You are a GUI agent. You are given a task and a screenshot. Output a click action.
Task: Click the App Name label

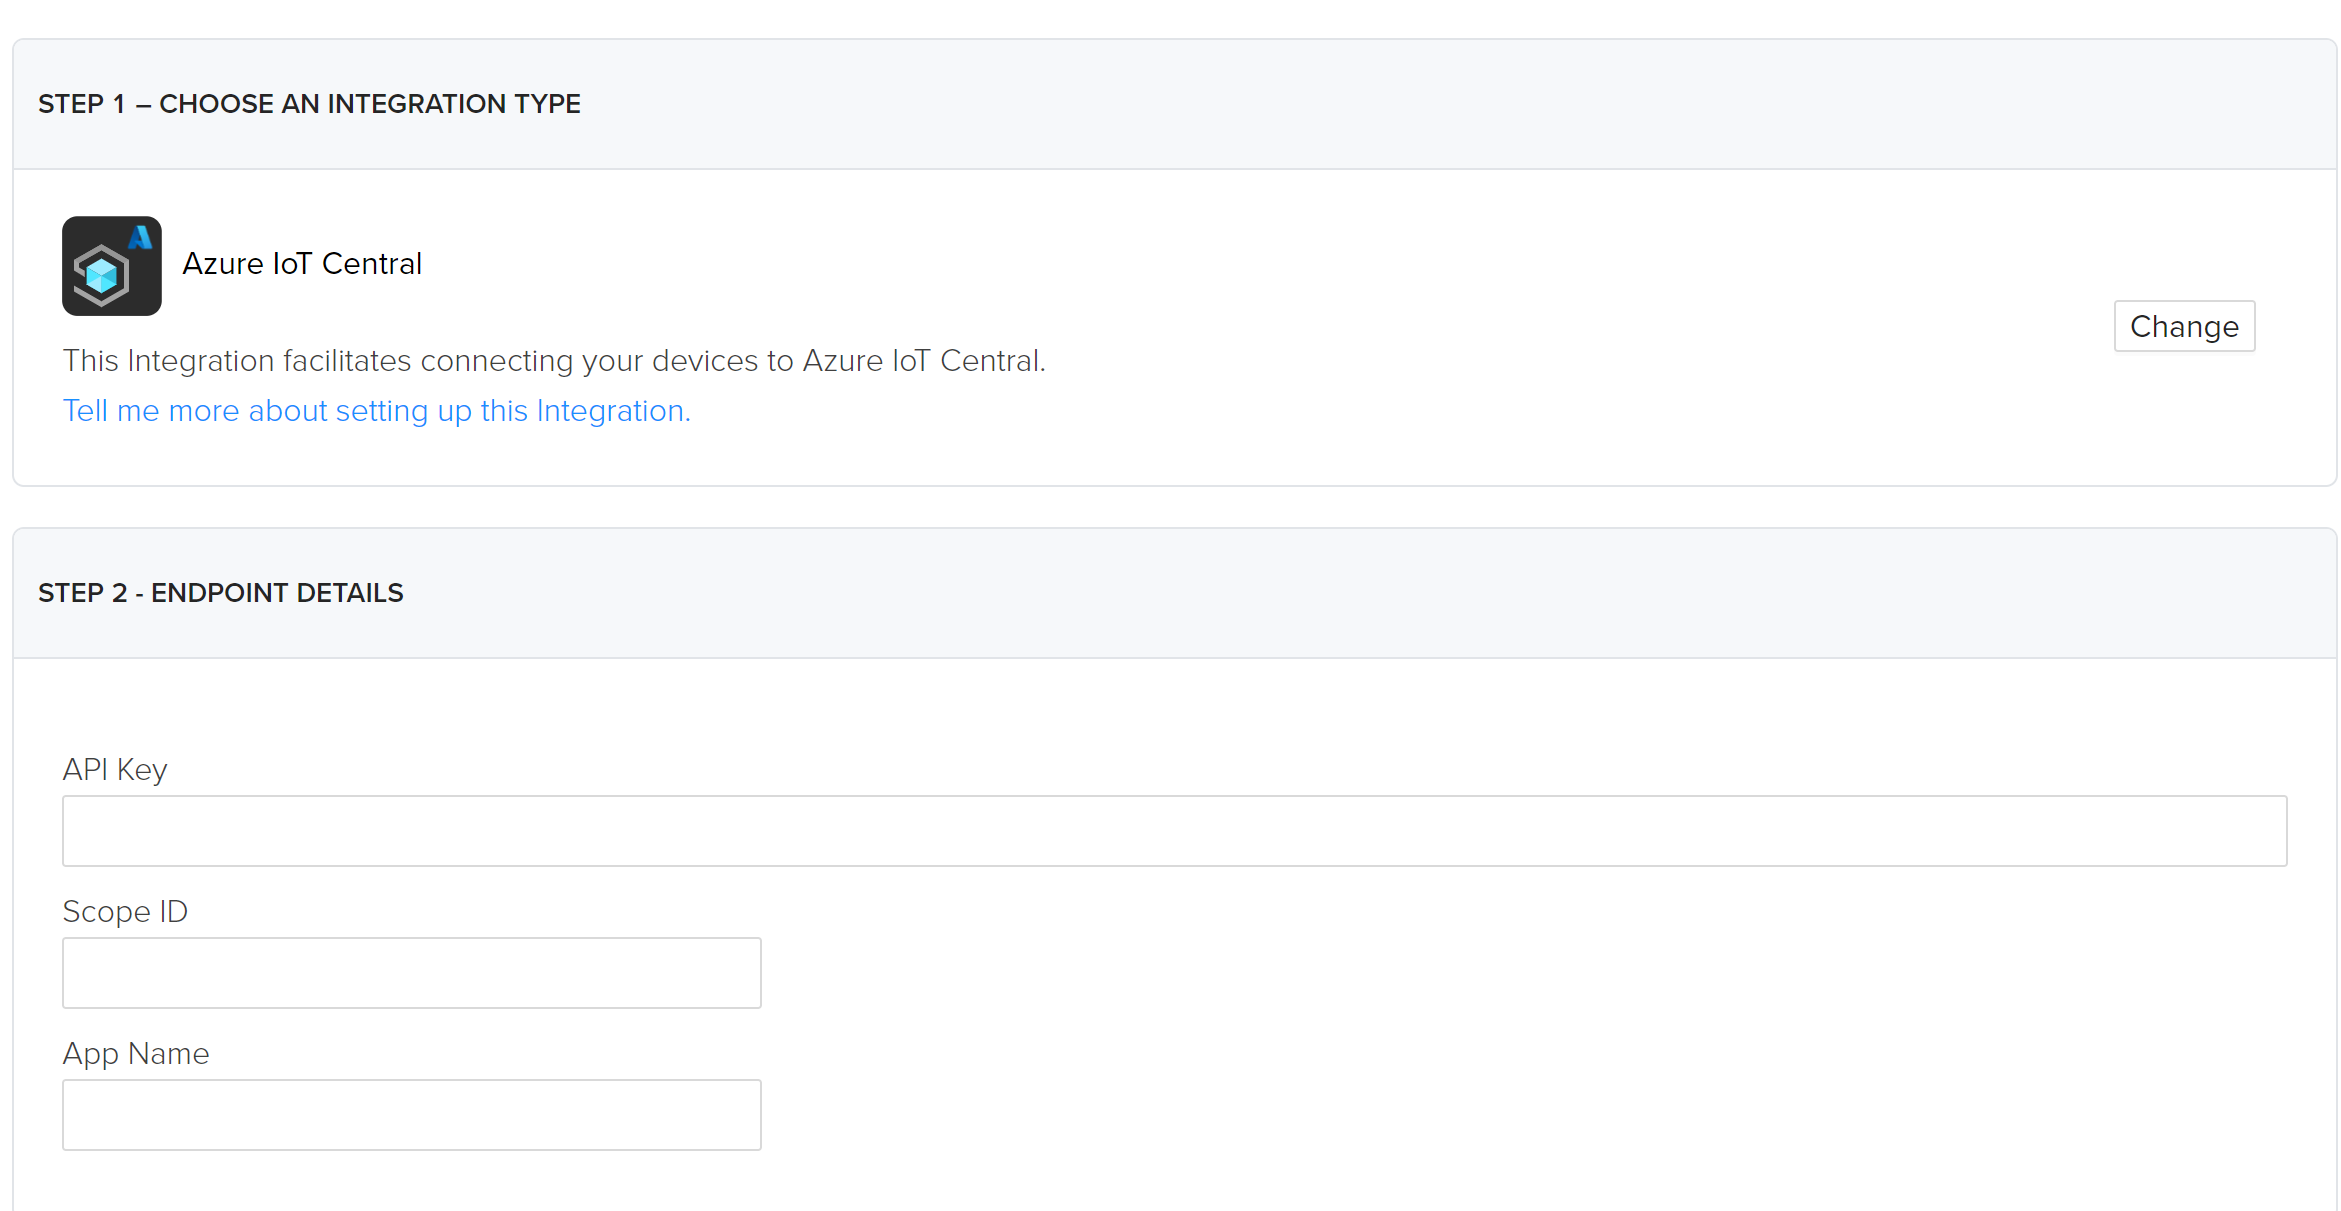tap(136, 1052)
